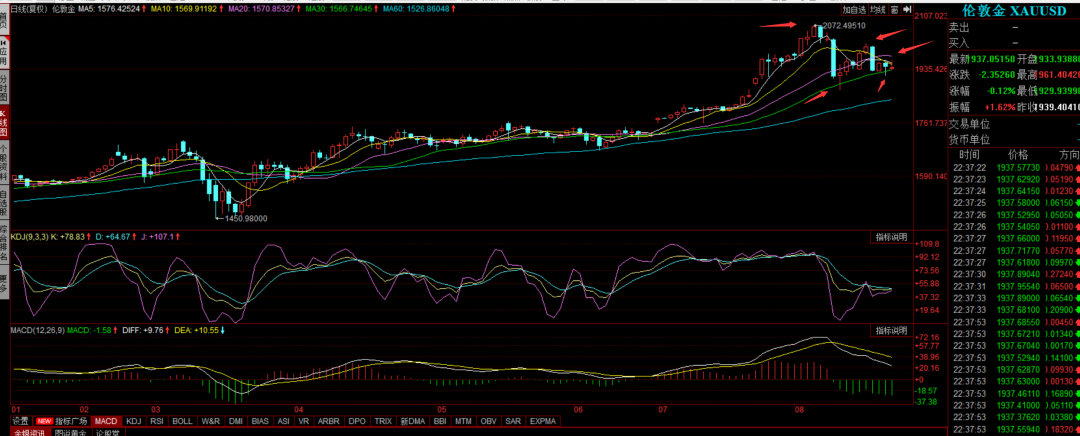Toggle the 均线 moving average display
This screenshot has width=1080, height=436.
tap(877, 9)
